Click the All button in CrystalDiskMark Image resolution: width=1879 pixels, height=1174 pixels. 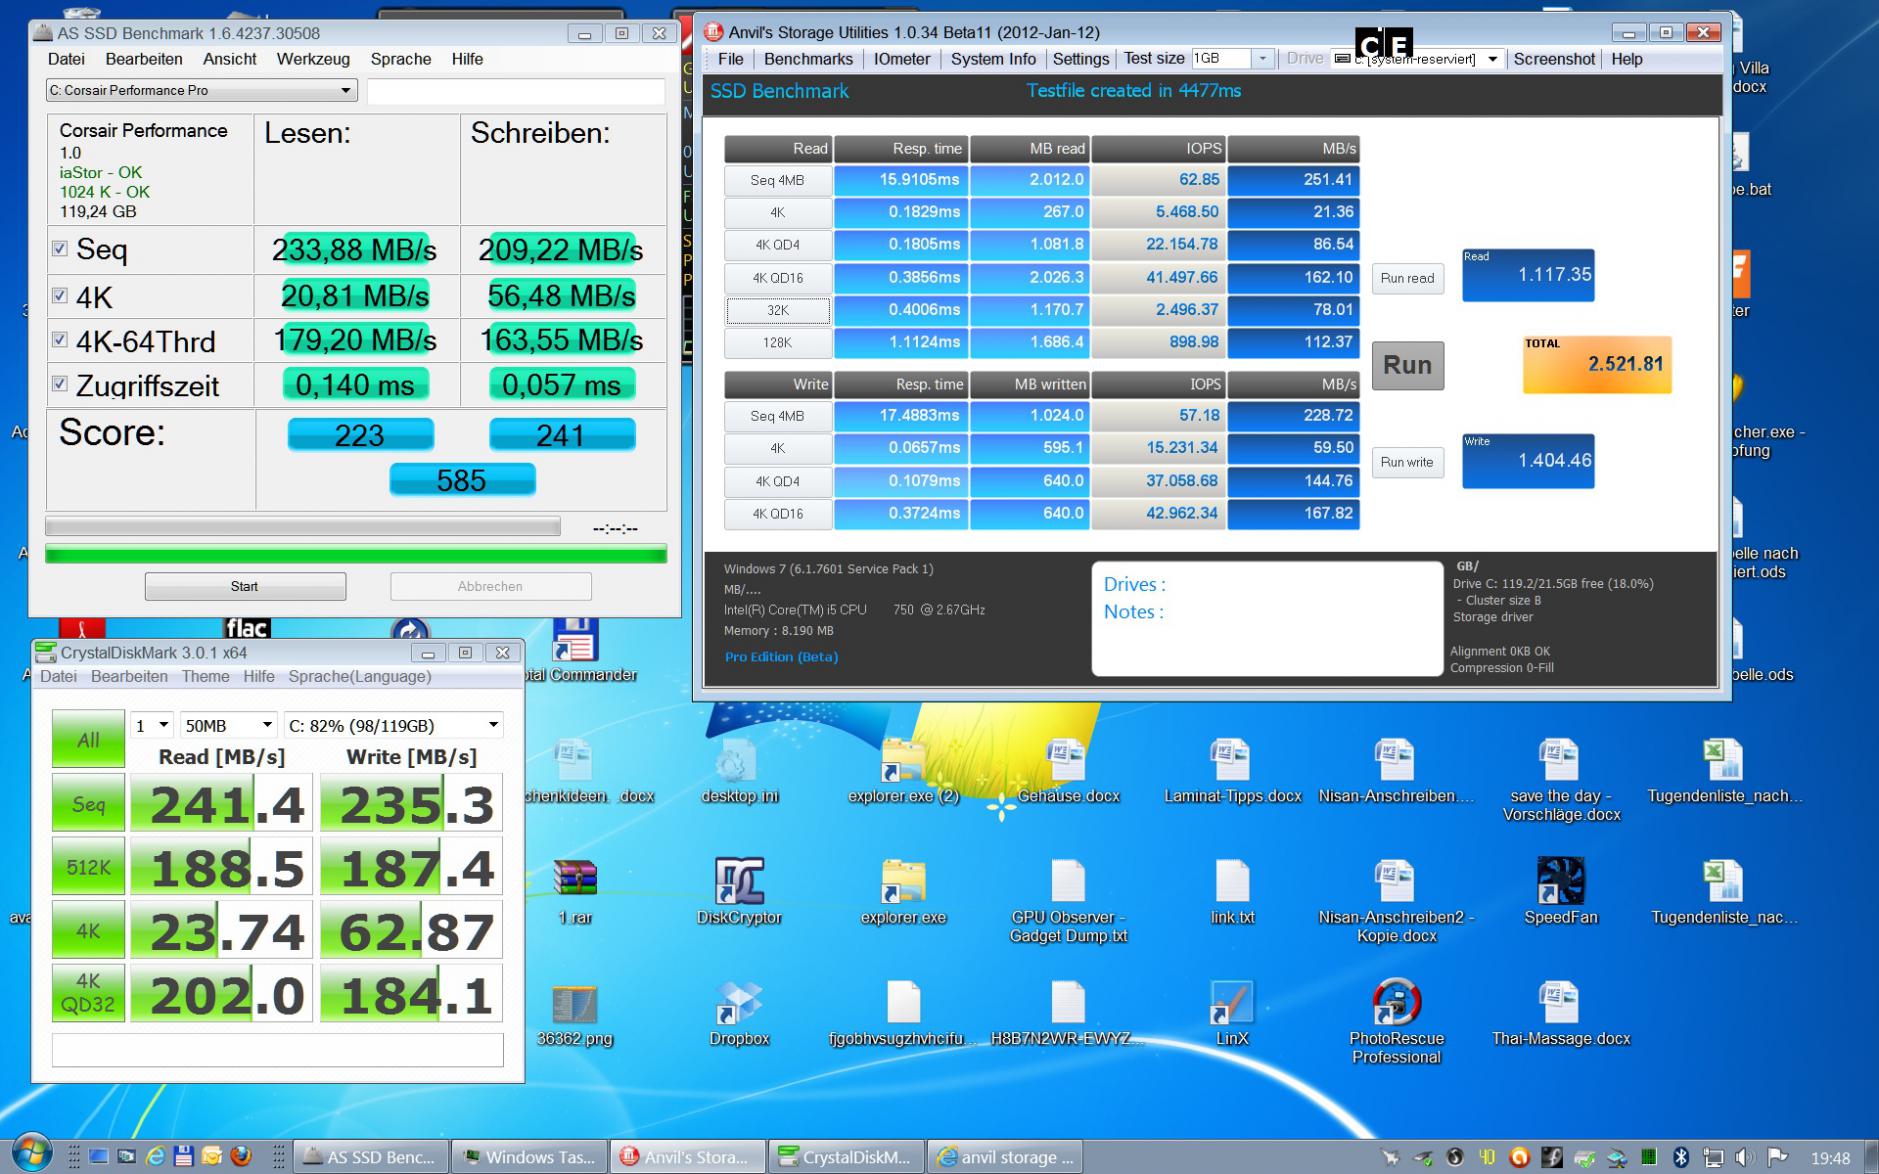click(88, 740)
